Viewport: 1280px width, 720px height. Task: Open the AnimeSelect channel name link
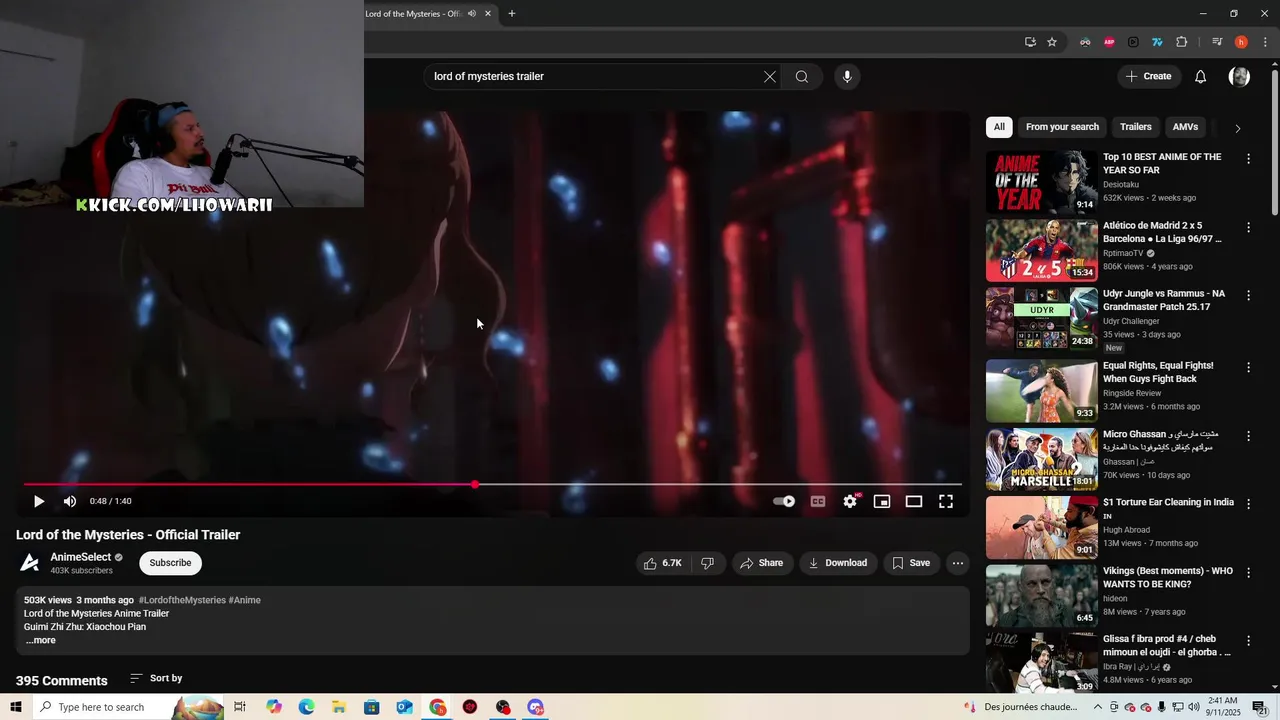click(81, 557)
